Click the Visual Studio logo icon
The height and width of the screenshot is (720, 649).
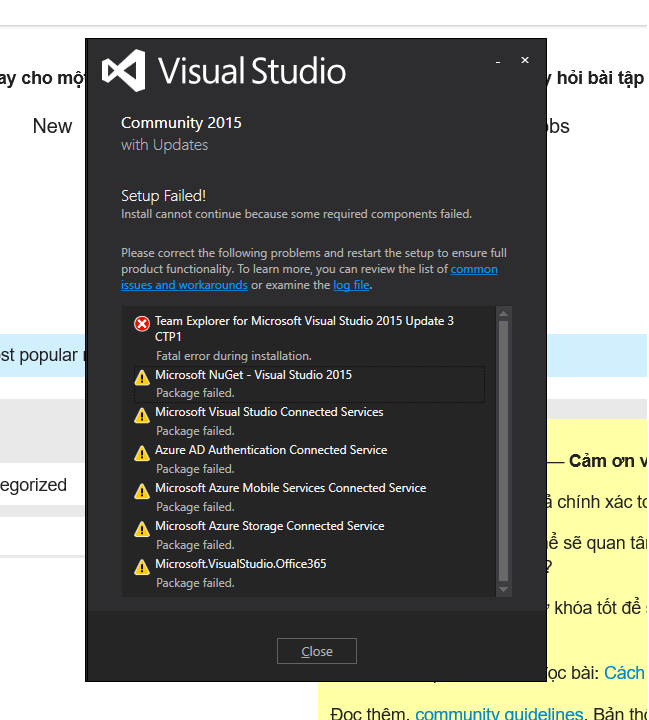tap(124, 71)
